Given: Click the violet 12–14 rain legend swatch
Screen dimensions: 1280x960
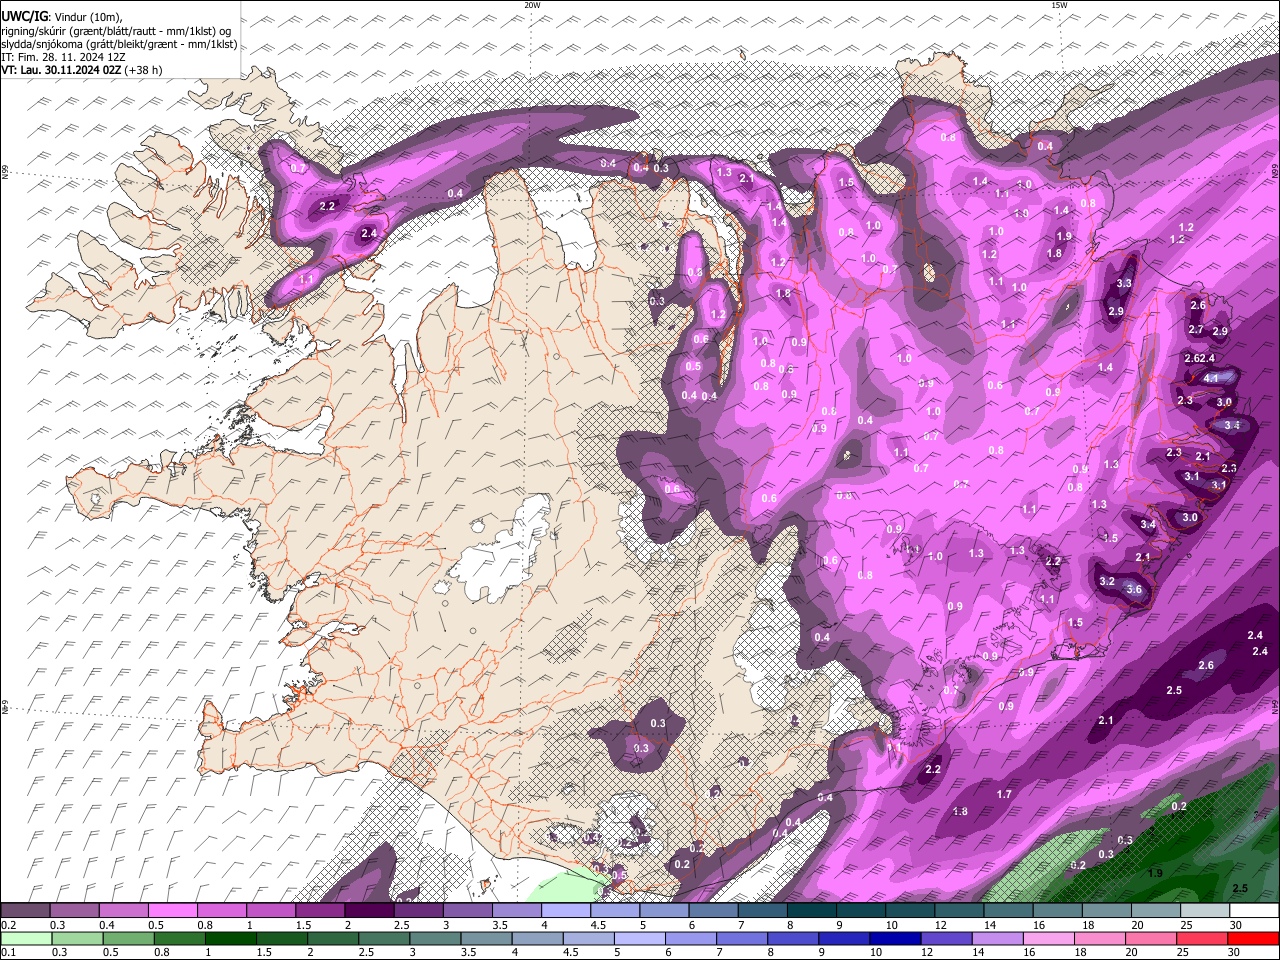Looking at the screenshot, I should point(945,938).
